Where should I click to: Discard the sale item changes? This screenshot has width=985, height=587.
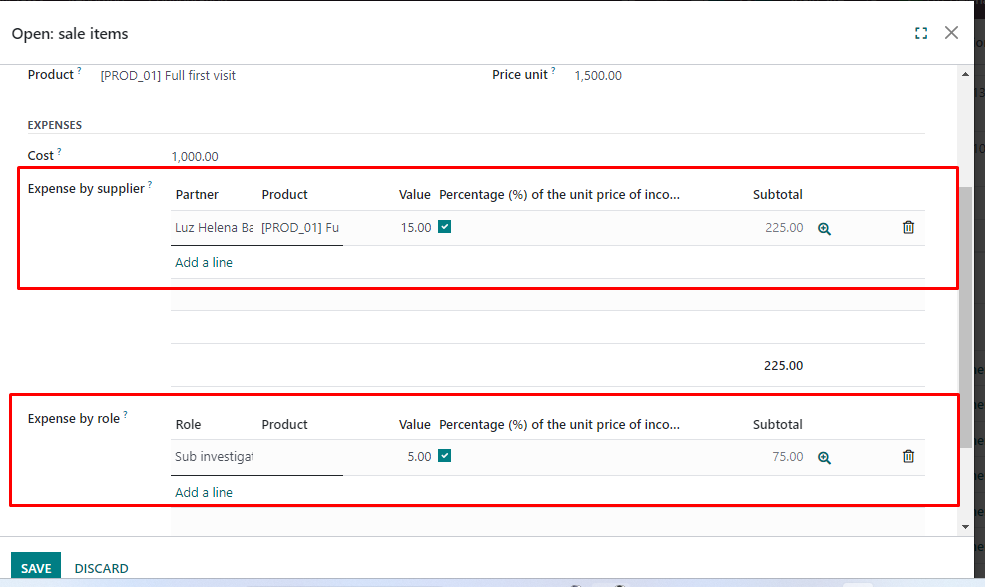pos(101,568)
